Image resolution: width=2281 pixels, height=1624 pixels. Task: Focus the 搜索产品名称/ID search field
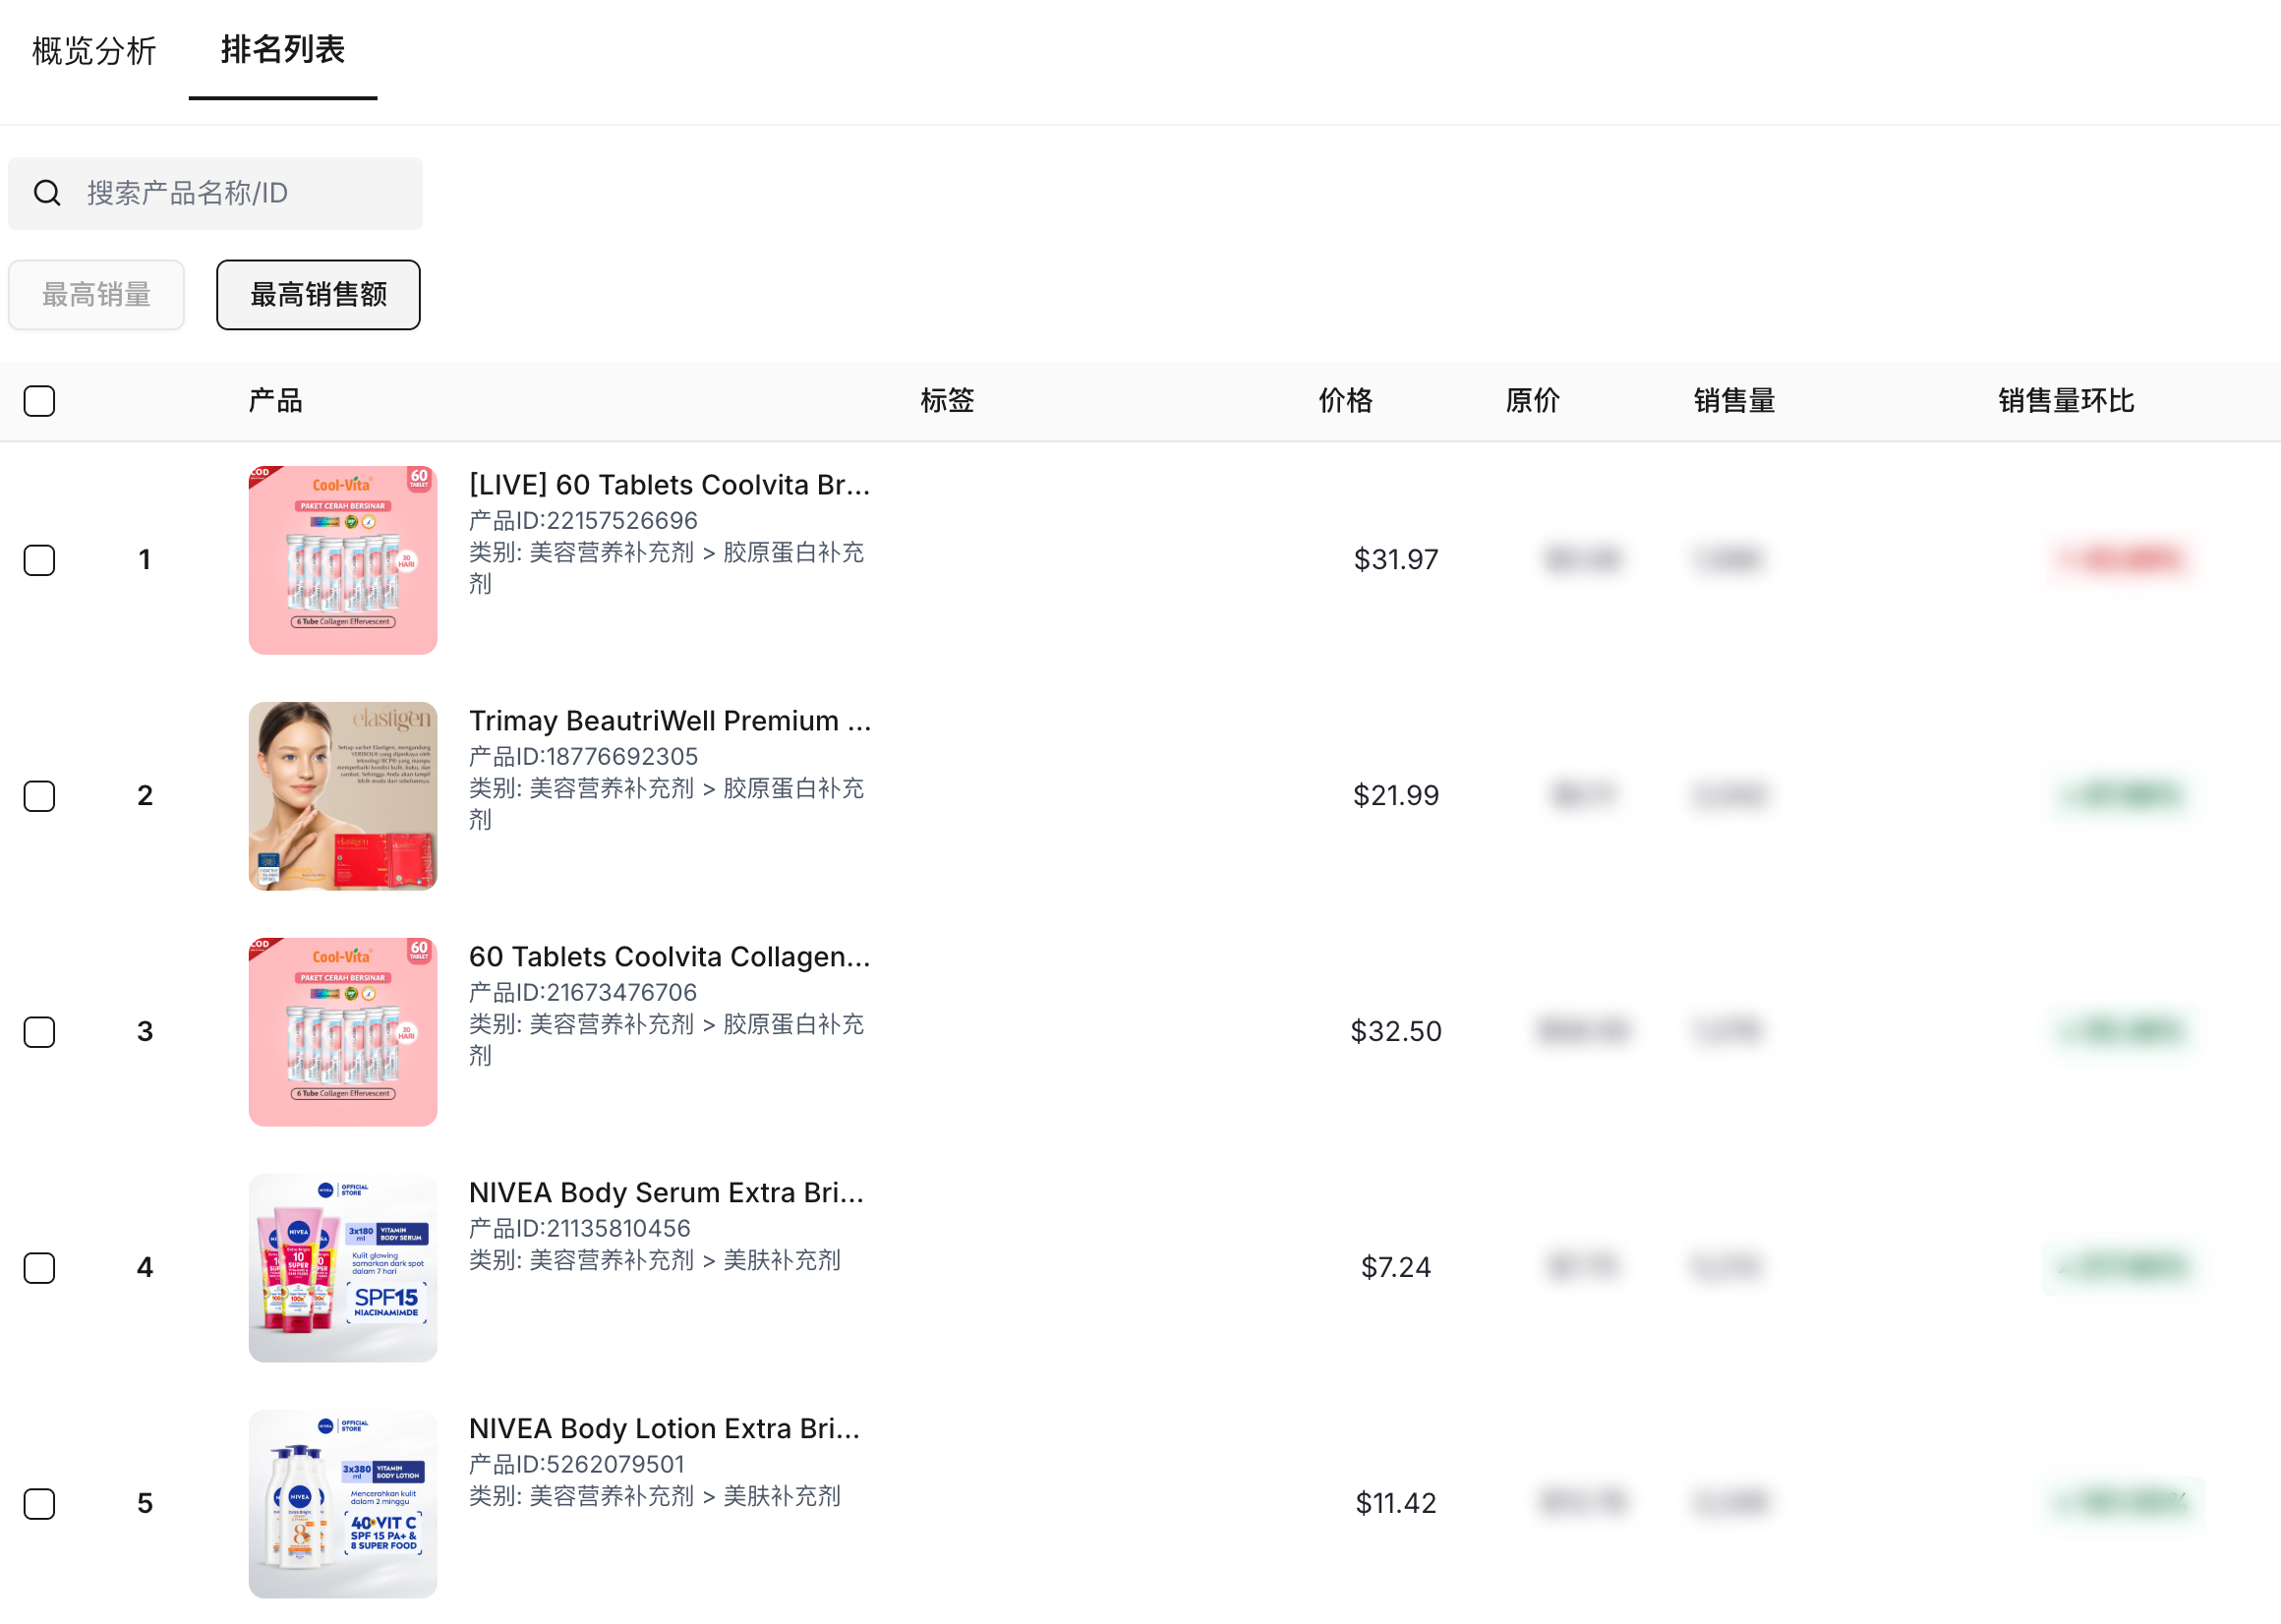point(215,193)
